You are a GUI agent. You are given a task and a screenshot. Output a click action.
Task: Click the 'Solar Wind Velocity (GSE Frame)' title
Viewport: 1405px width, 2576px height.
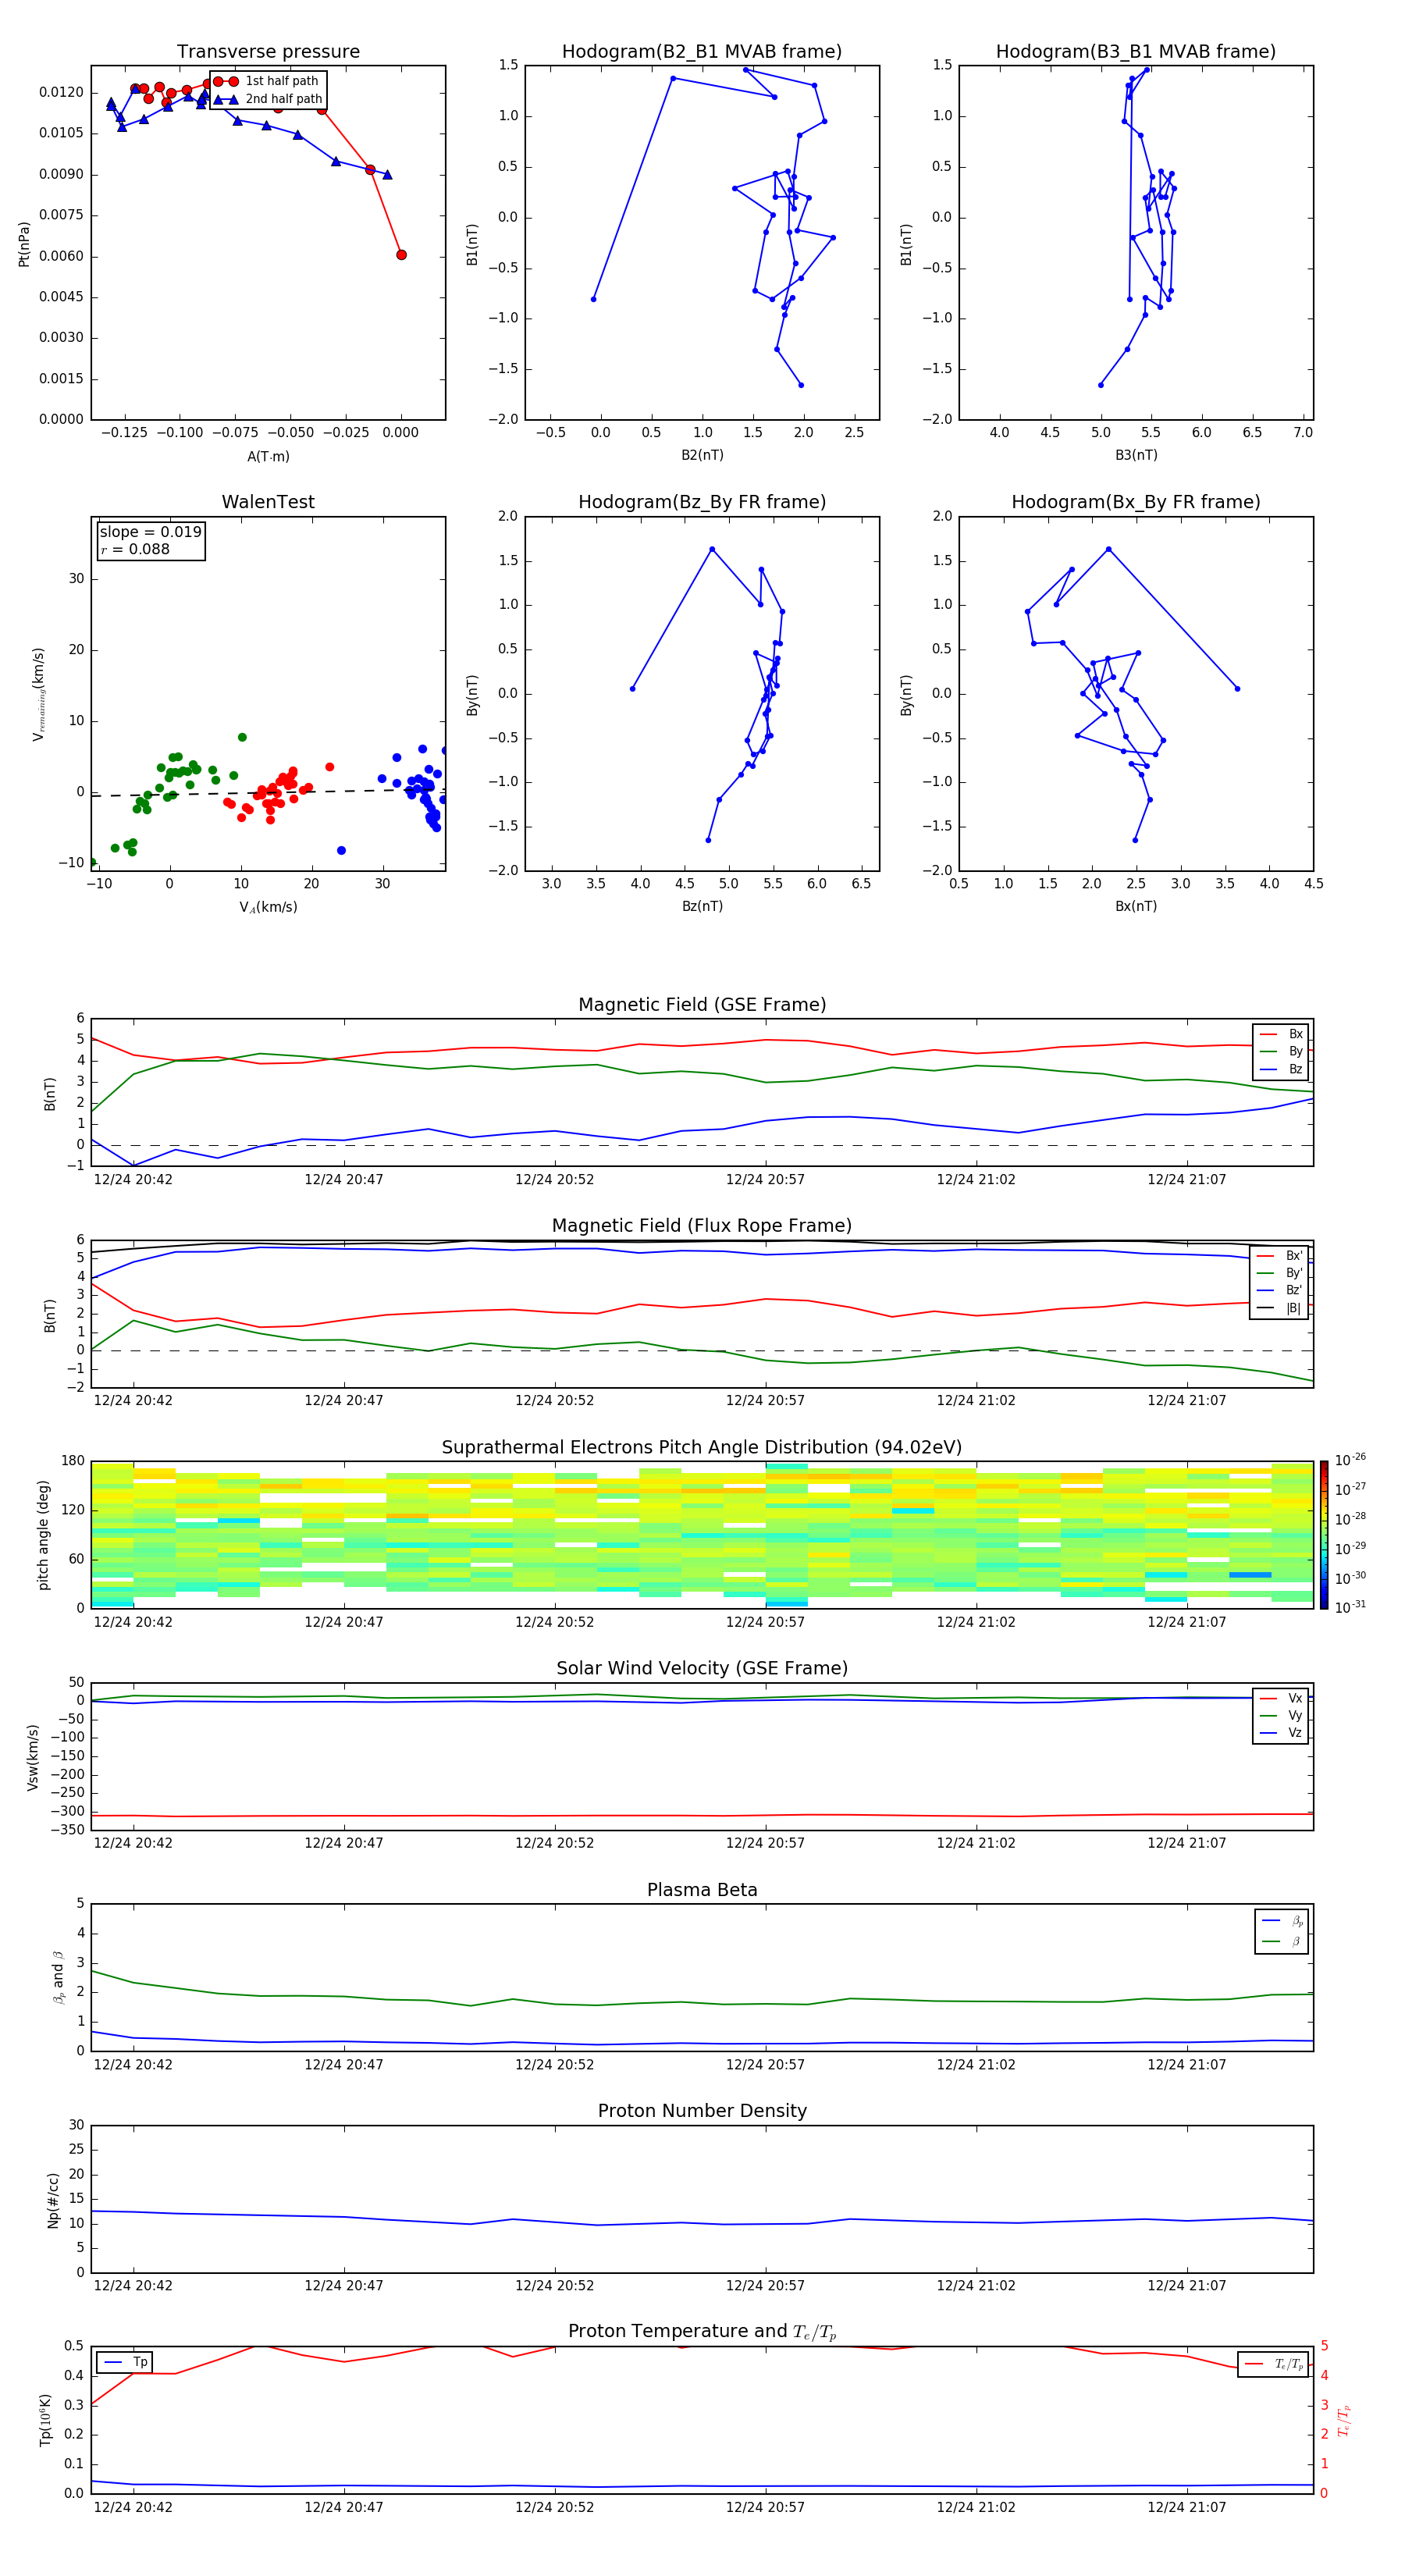[x=702, y=1669]
